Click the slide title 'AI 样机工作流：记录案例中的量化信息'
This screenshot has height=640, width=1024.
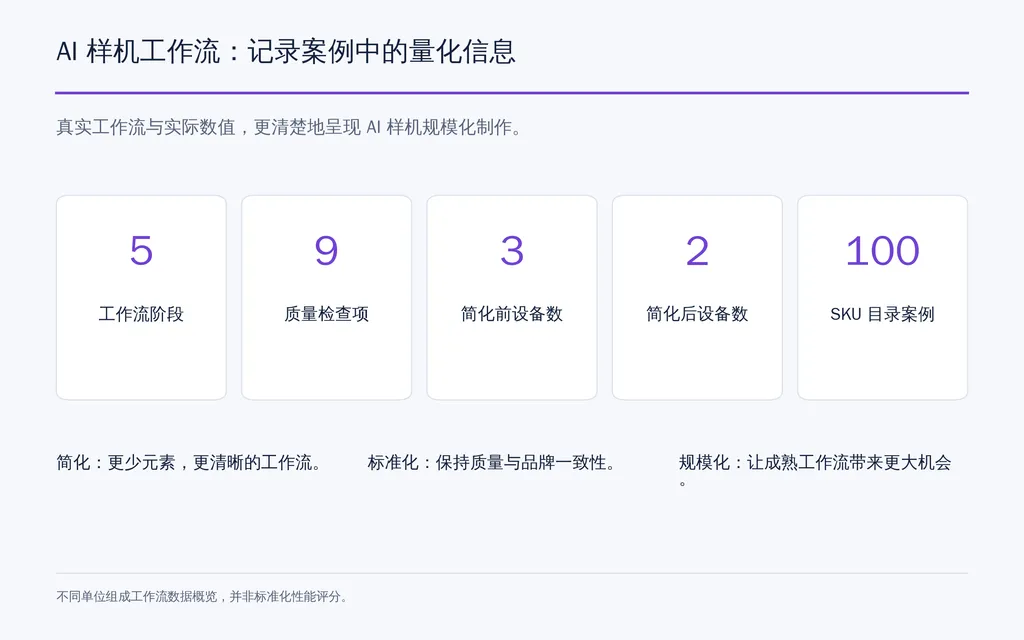(286, 52)
